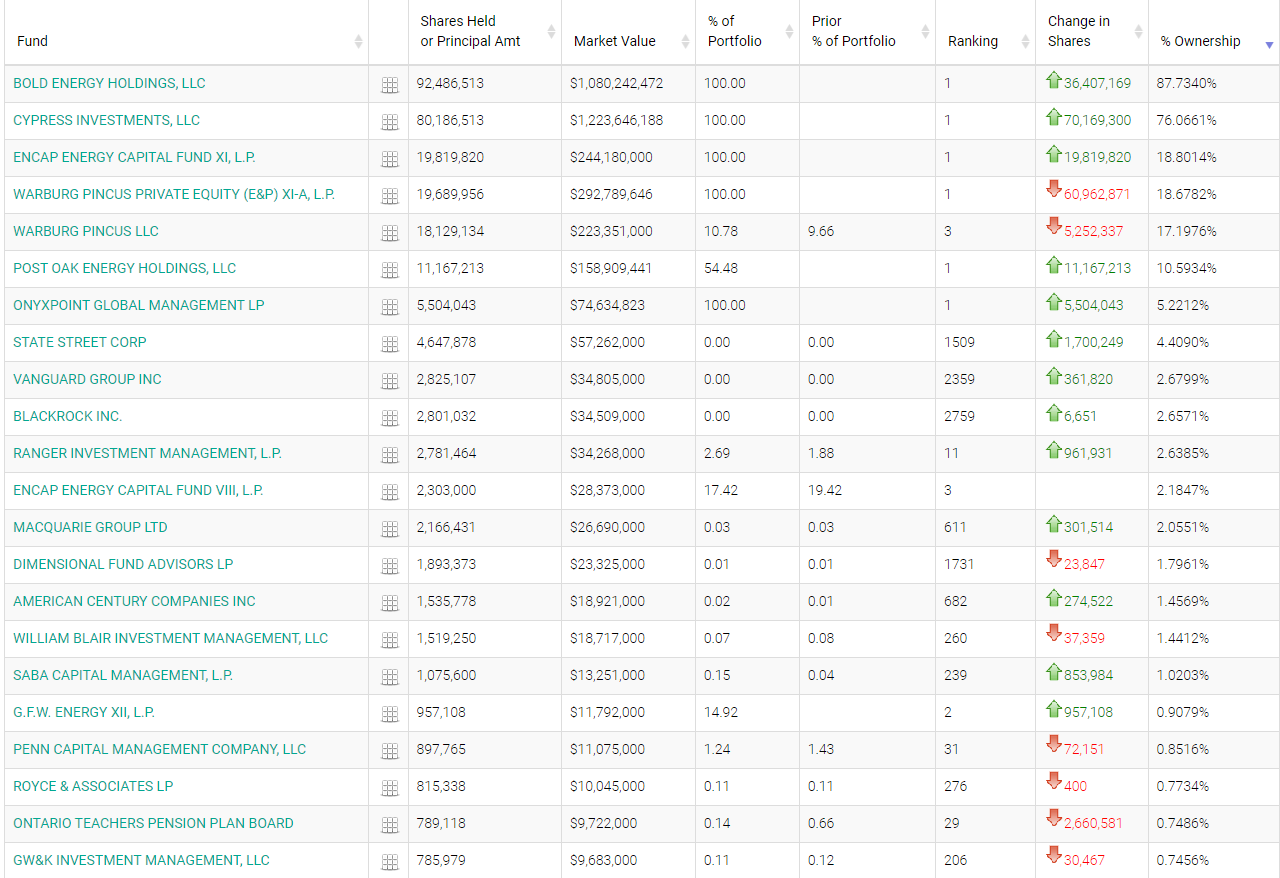Open grid icon for G.F.W. Energy XII row
Viewport: 1280px width, 878px height.
click(x=390, y=714)
